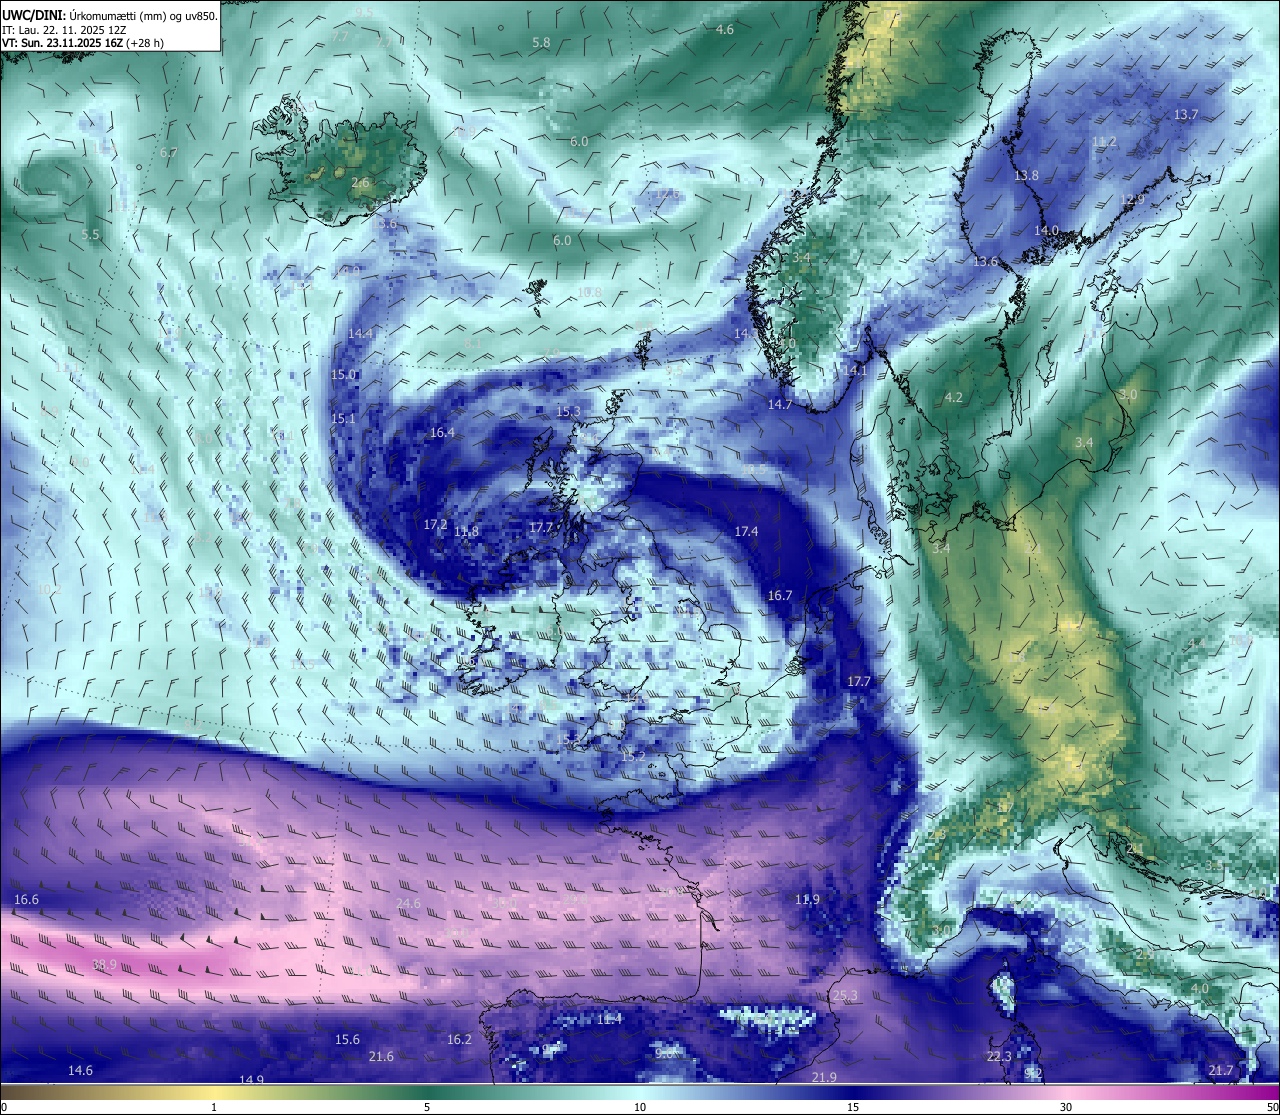Click the 22.3 value near Sardinia
1280x1115 pixels.
click(999, 1057)
